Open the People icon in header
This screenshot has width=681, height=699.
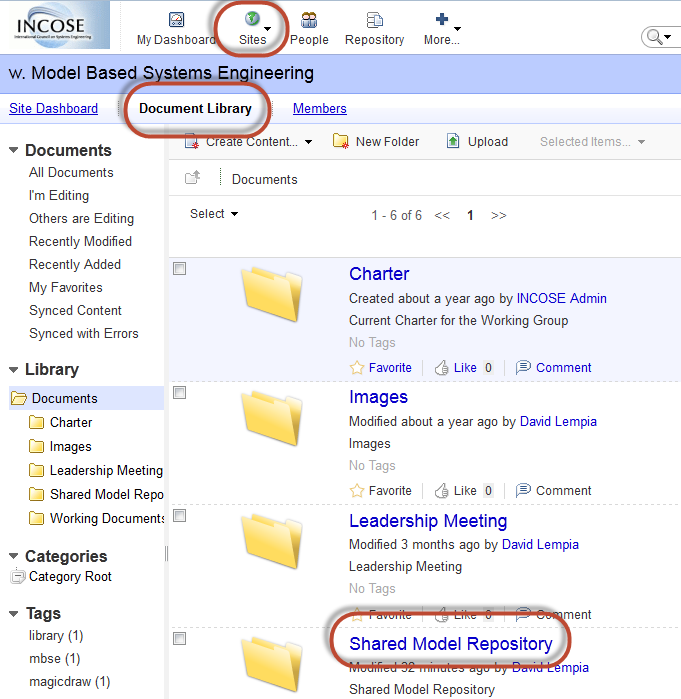309,20
